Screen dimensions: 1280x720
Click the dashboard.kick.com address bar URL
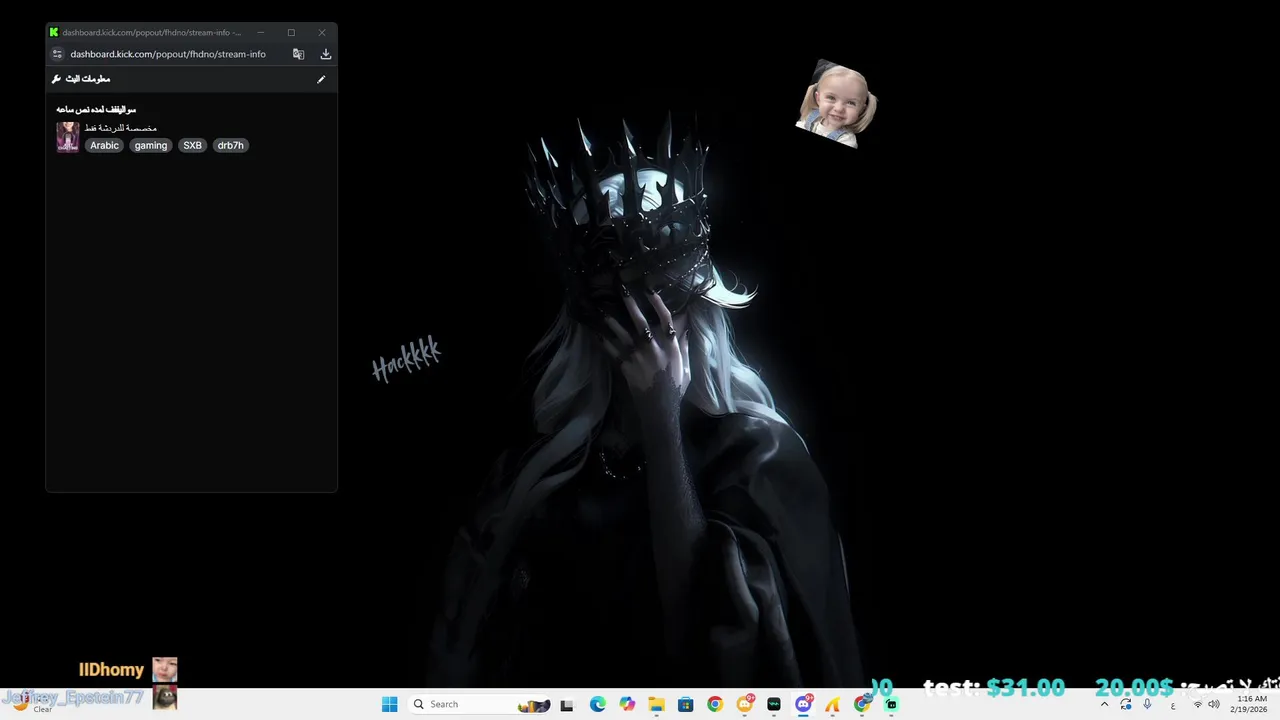coord(168,54)
